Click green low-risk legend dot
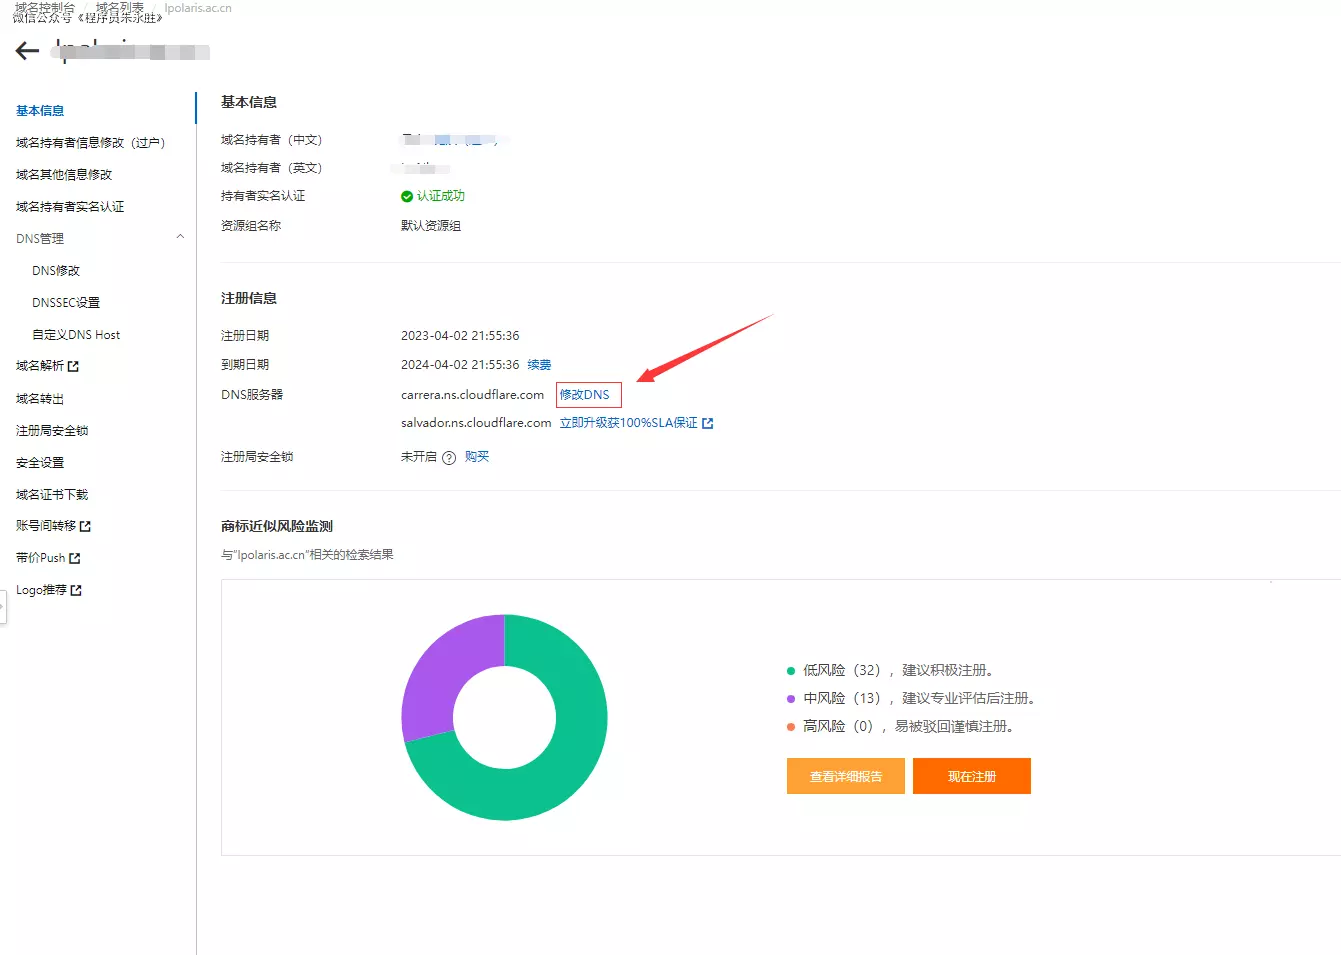 point(791,671)
